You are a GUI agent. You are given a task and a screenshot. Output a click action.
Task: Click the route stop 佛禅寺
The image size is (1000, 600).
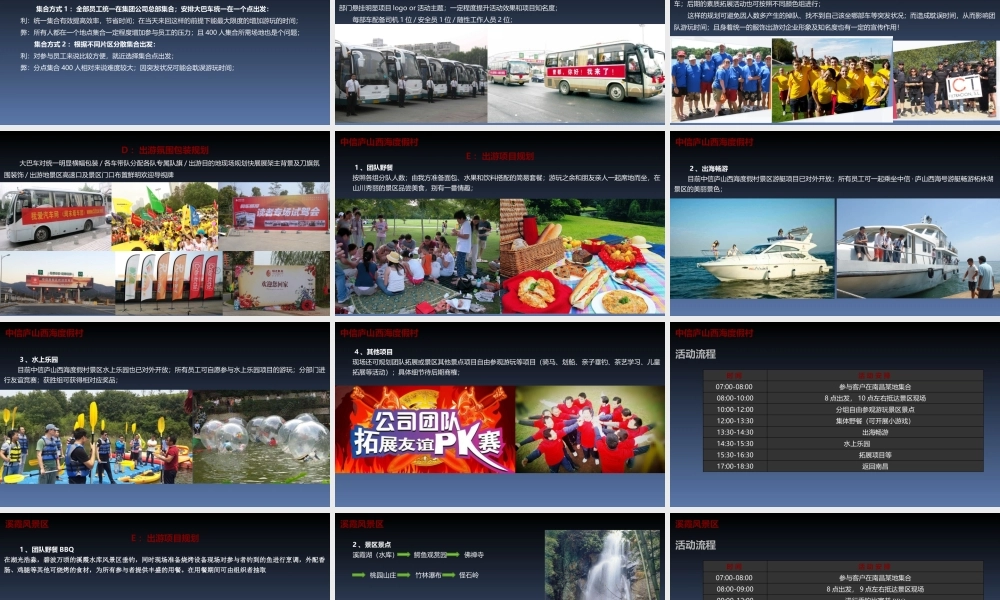point(474,555)
